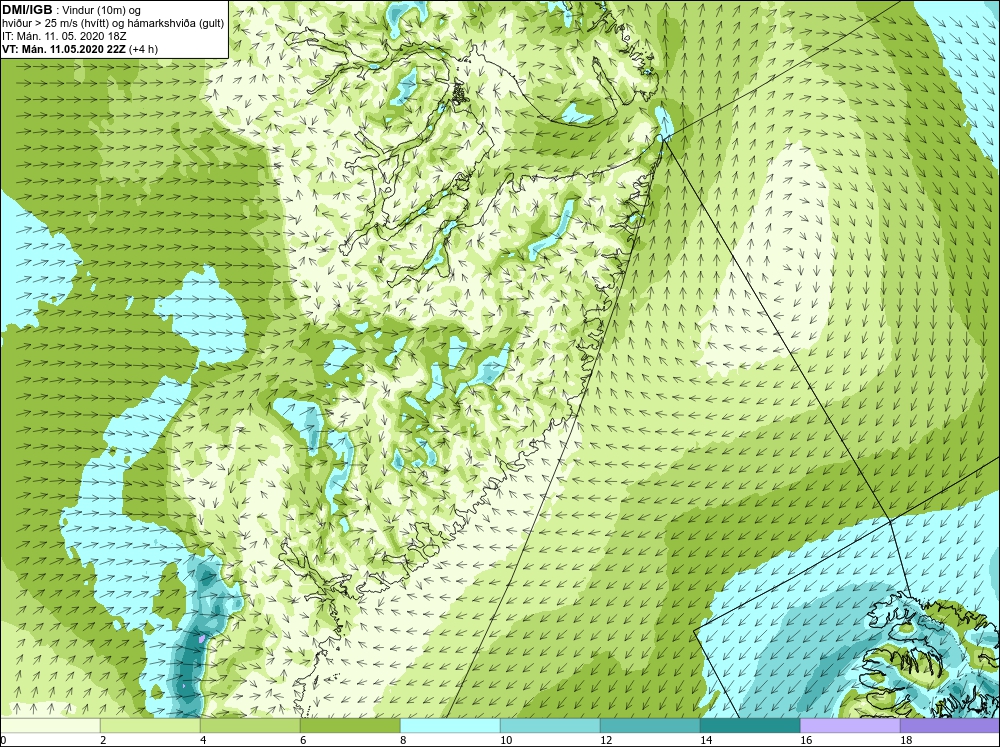The width and height of the screenshot is (1000, 747).
Task: Click the light cyan 8–10 legend swatch
Action: [x=450, y=725]
